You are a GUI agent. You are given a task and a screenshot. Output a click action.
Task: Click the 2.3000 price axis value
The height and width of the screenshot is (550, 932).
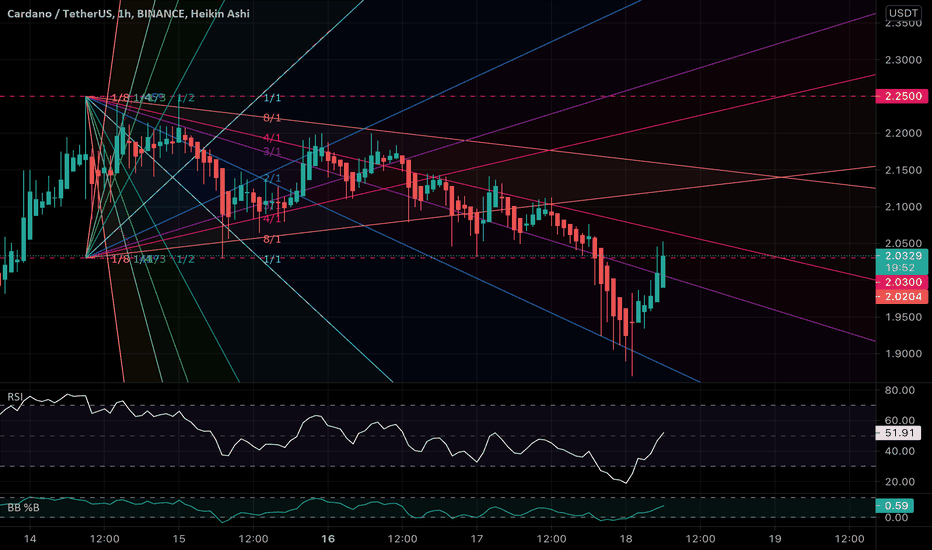tap(903, 60)
